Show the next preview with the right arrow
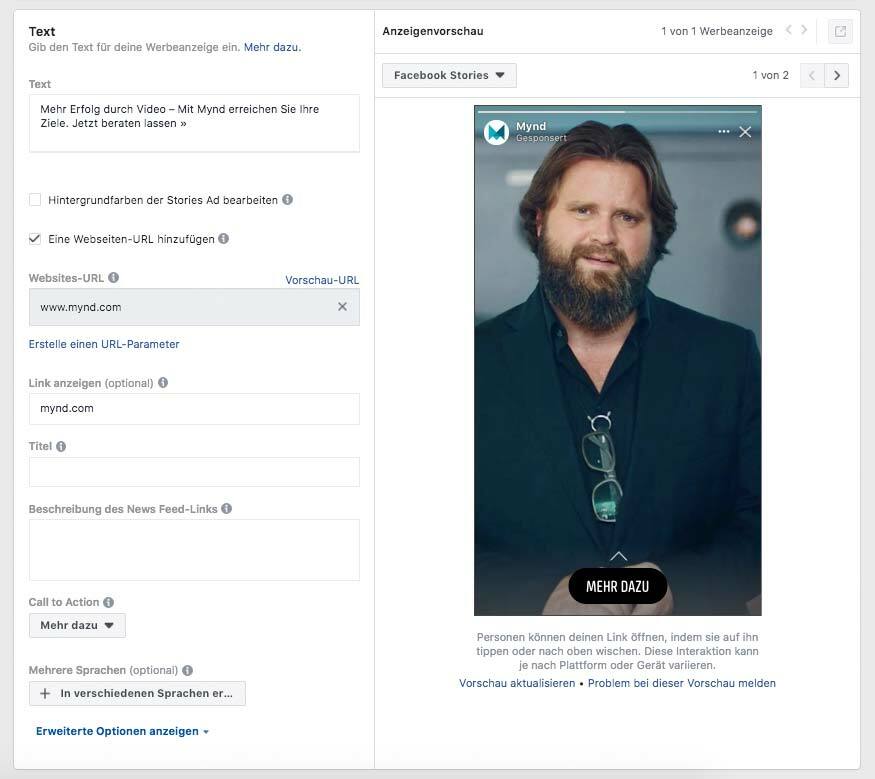Screen dimensions: 875x779 click(837, 75)
